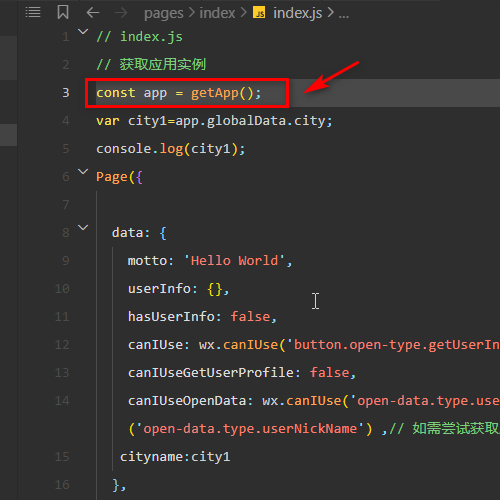Image resolution: width=500 pixels, height=500 pixels.
Task: Click the 'Hello World' string
Action: 234,261
